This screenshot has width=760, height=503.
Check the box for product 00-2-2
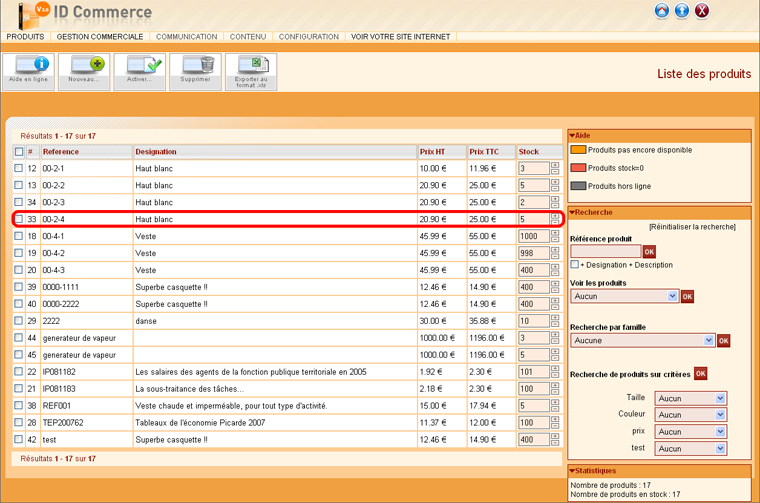click(x=18, y=185)
